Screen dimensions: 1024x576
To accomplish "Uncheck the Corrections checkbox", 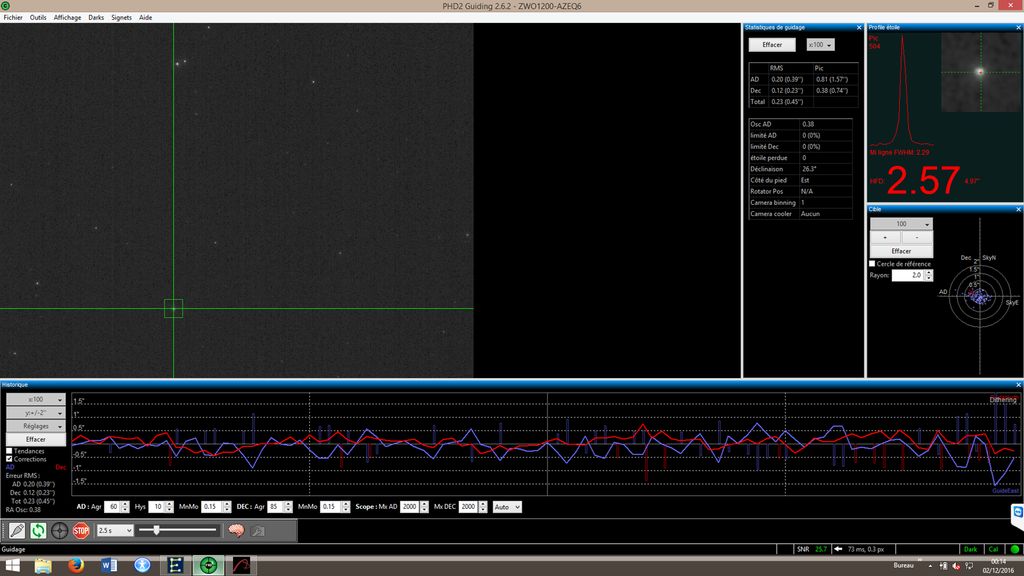I will tap(9, 459).
